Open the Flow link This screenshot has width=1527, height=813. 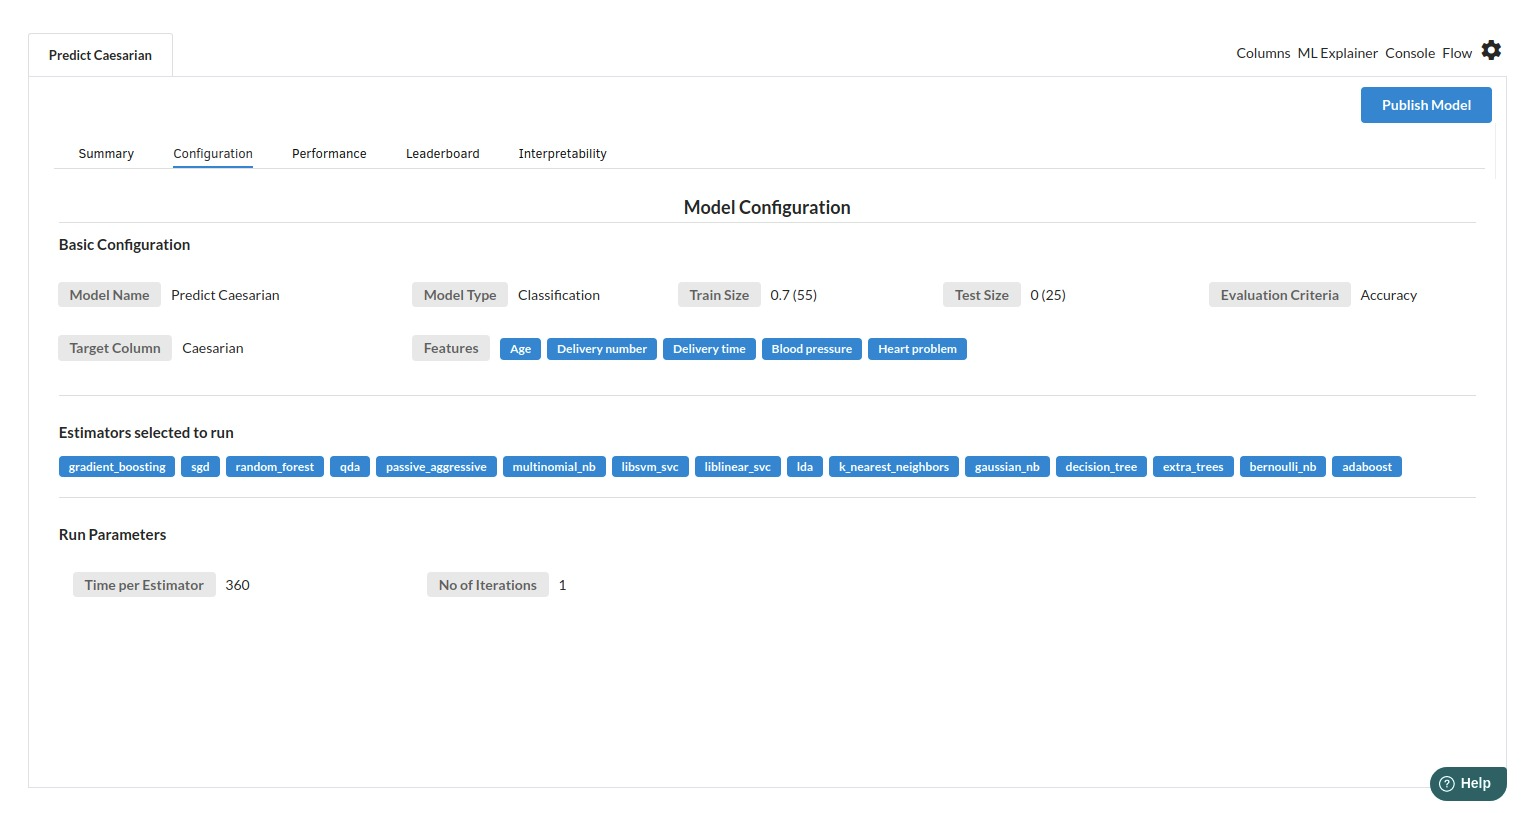1456,54
